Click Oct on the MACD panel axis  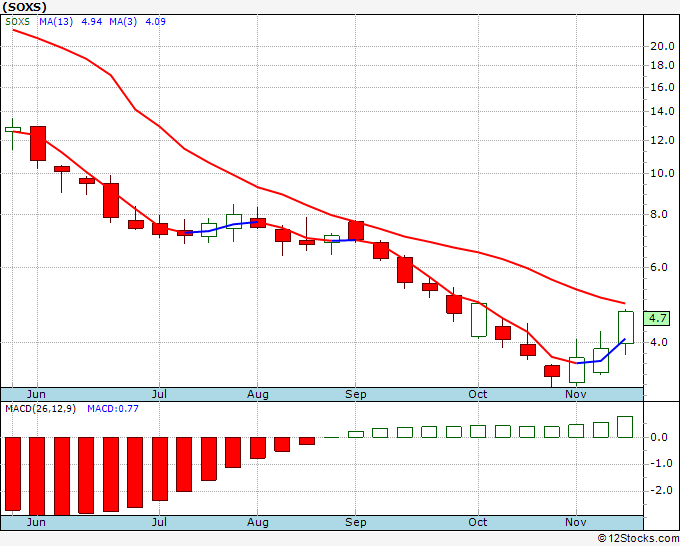pyautogui.click(x=478, y=522)
